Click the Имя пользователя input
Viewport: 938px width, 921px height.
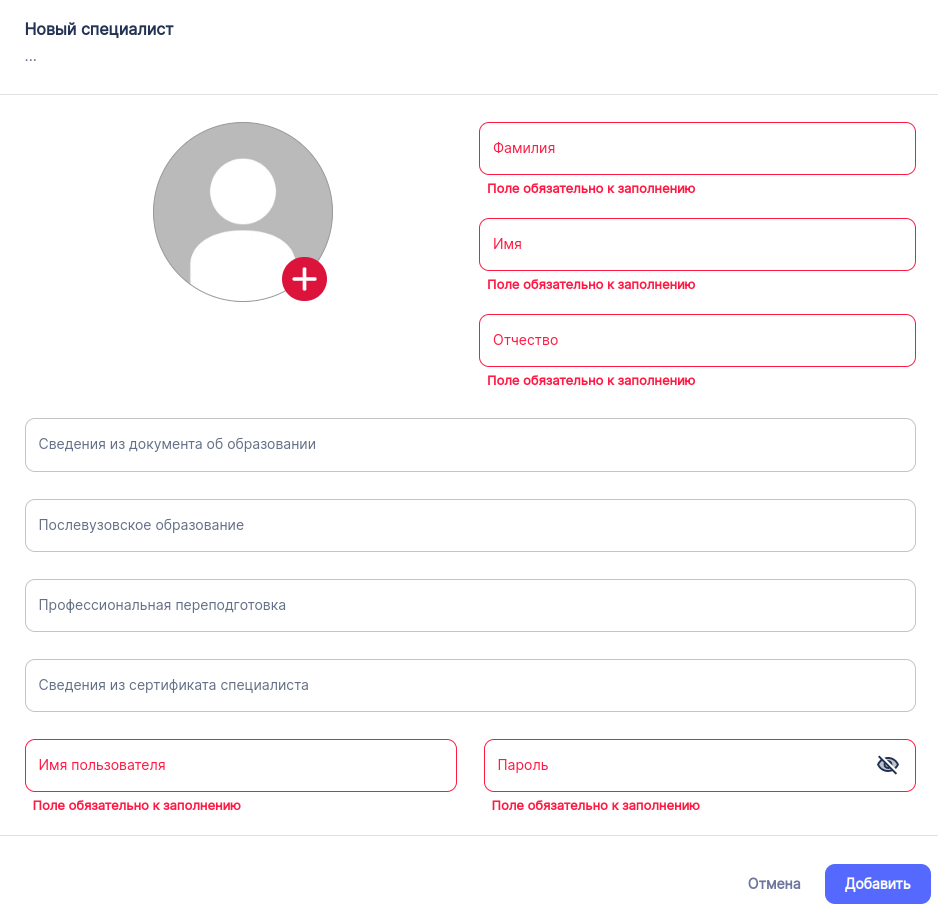click(240, 765)
